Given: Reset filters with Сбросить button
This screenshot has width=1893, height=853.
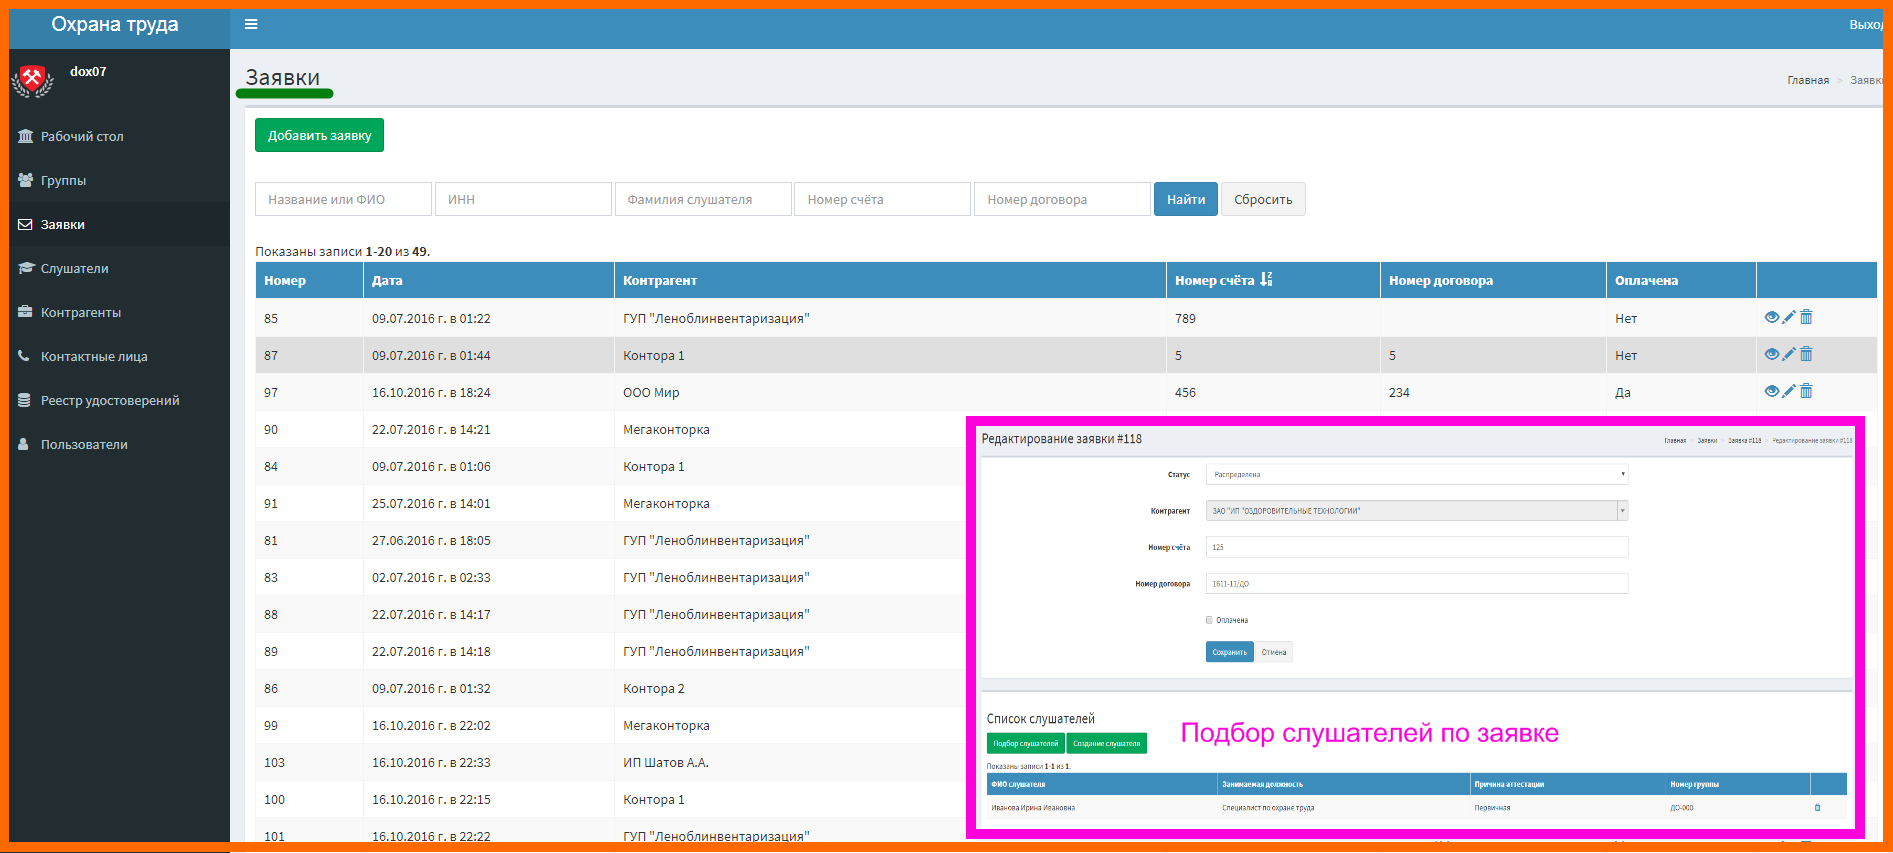Looking at the screenshot, I should coord(1263,199).
